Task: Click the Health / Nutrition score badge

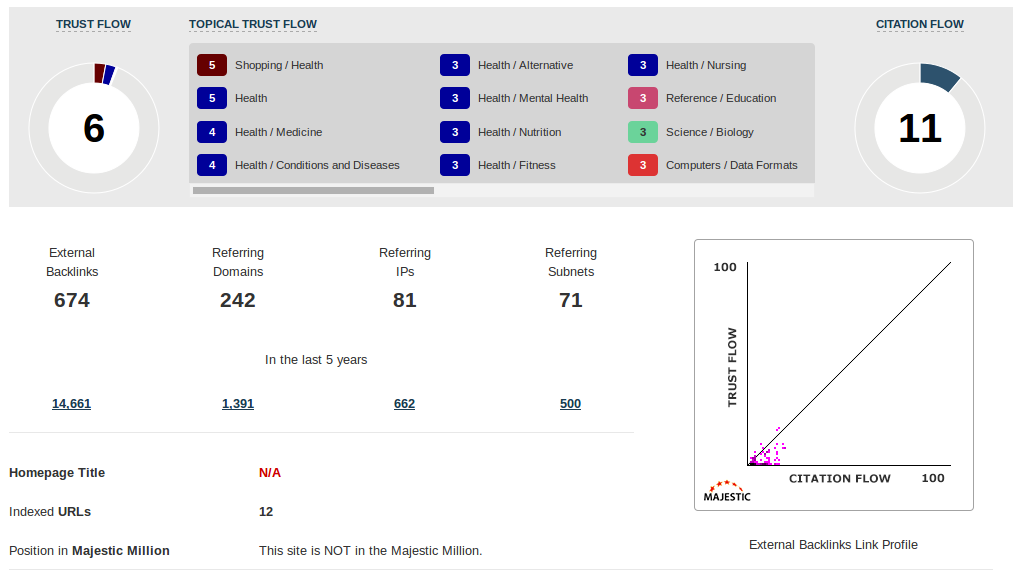Action: [x=455, y=132]
